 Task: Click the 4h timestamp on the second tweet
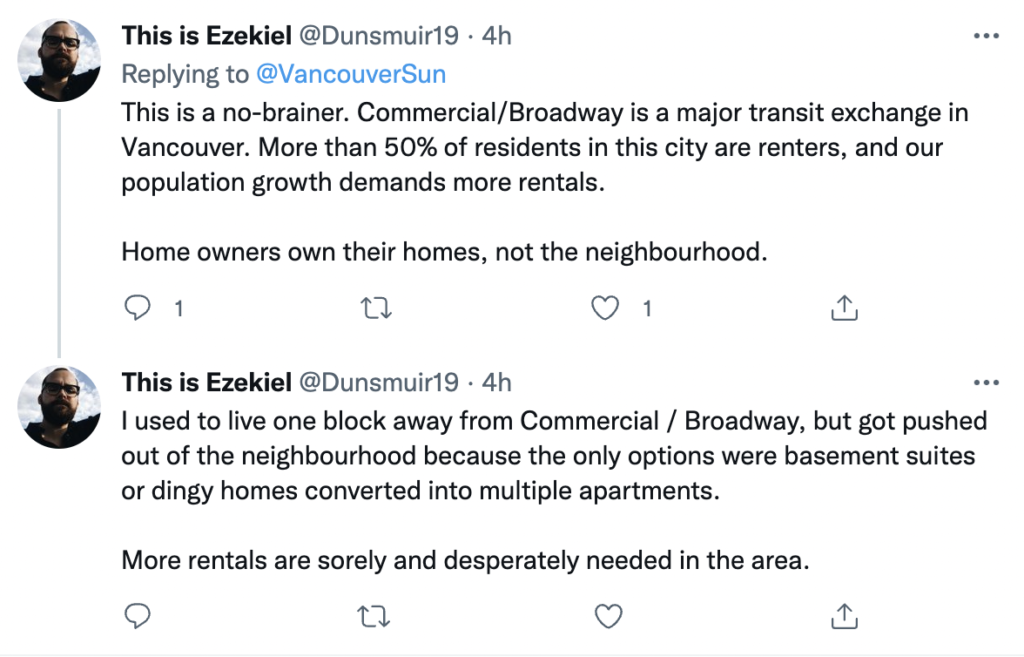[496, 383]
